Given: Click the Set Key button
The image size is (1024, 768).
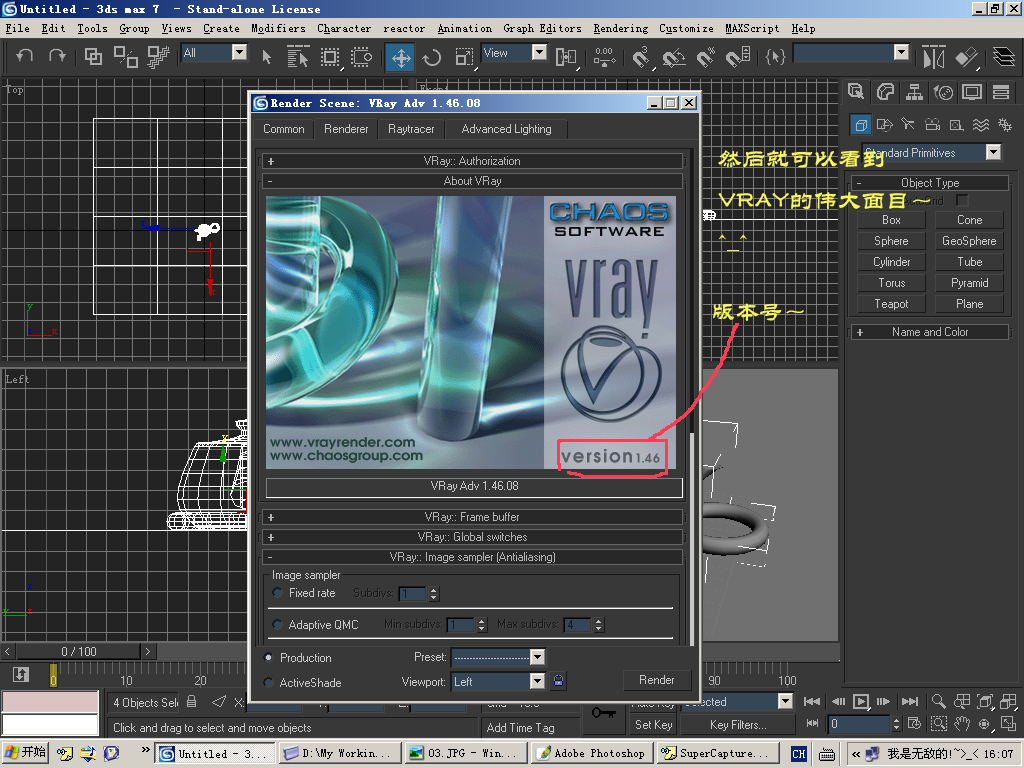Looking at the screenshot, I should (654, 725).
